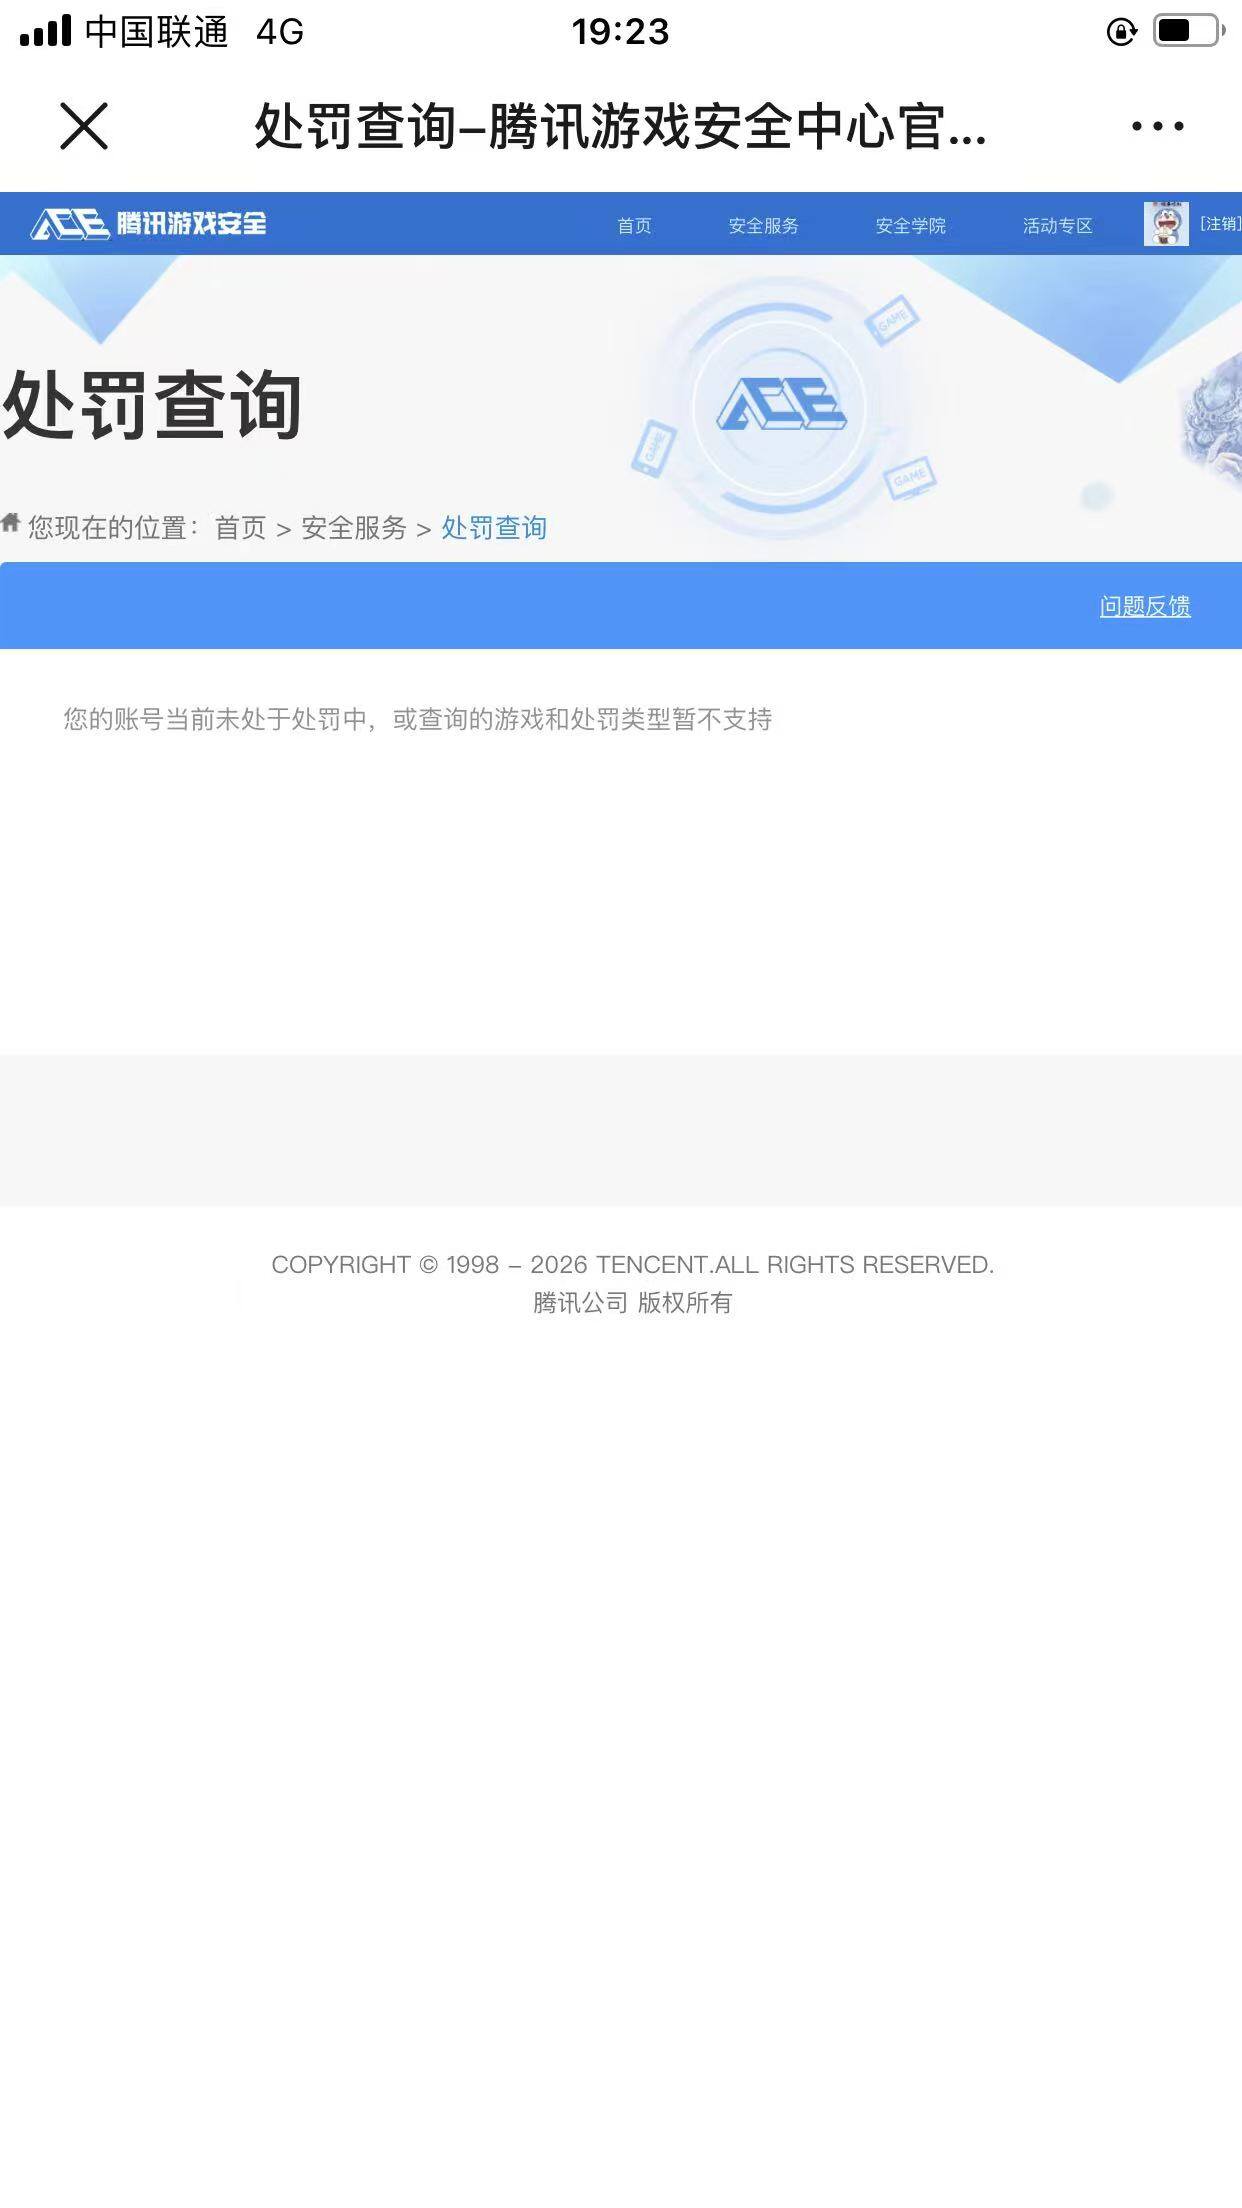The image size is (1242, 2208).
Task: Go to 安全服务 in the breadcrumb
Action: [x=354, y=527]
